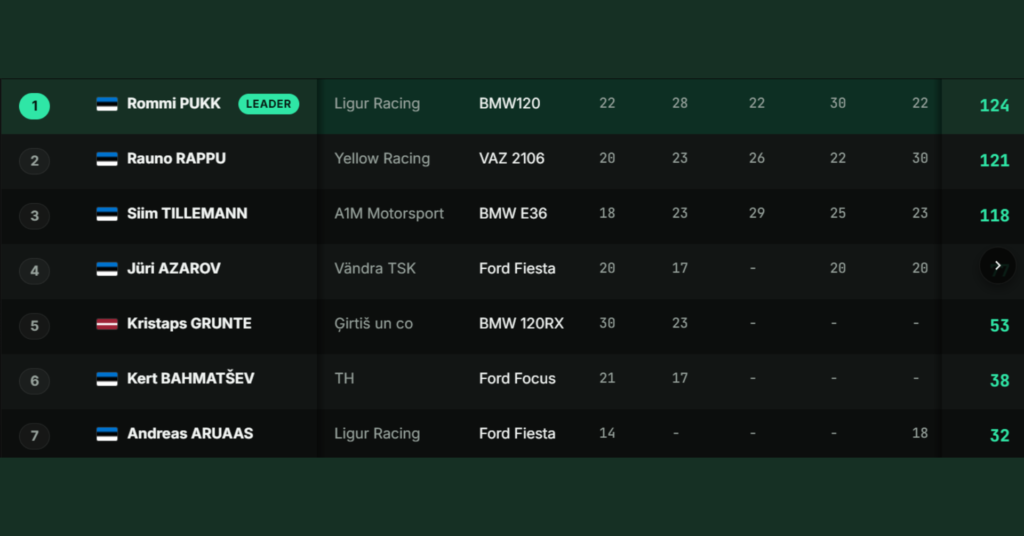Viewport: 1024px width, 536px height.
Task: Click the flag next to Andreas ARUAAS
Action: click(107, 434)
